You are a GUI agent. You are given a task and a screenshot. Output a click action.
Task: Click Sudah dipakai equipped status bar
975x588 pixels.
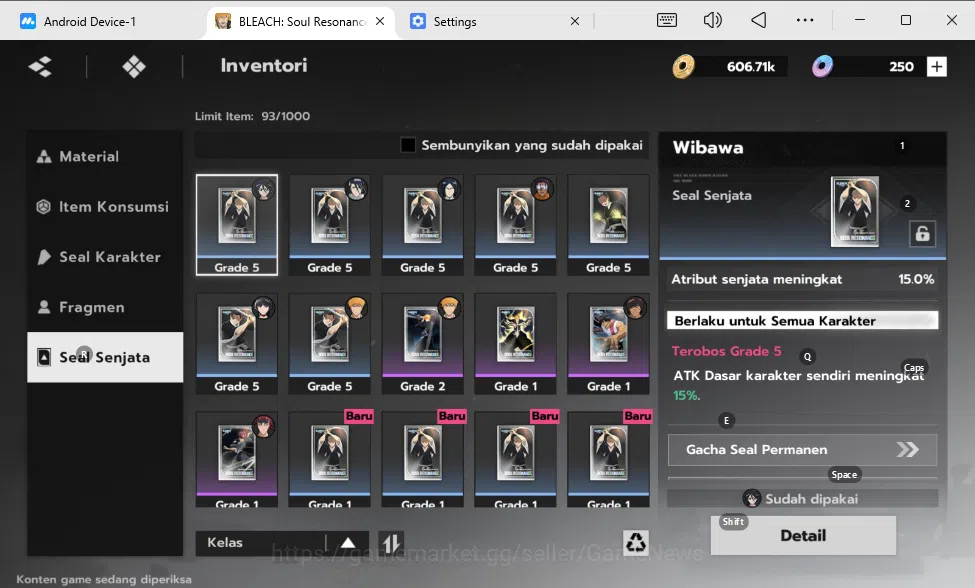click(802, 498)
